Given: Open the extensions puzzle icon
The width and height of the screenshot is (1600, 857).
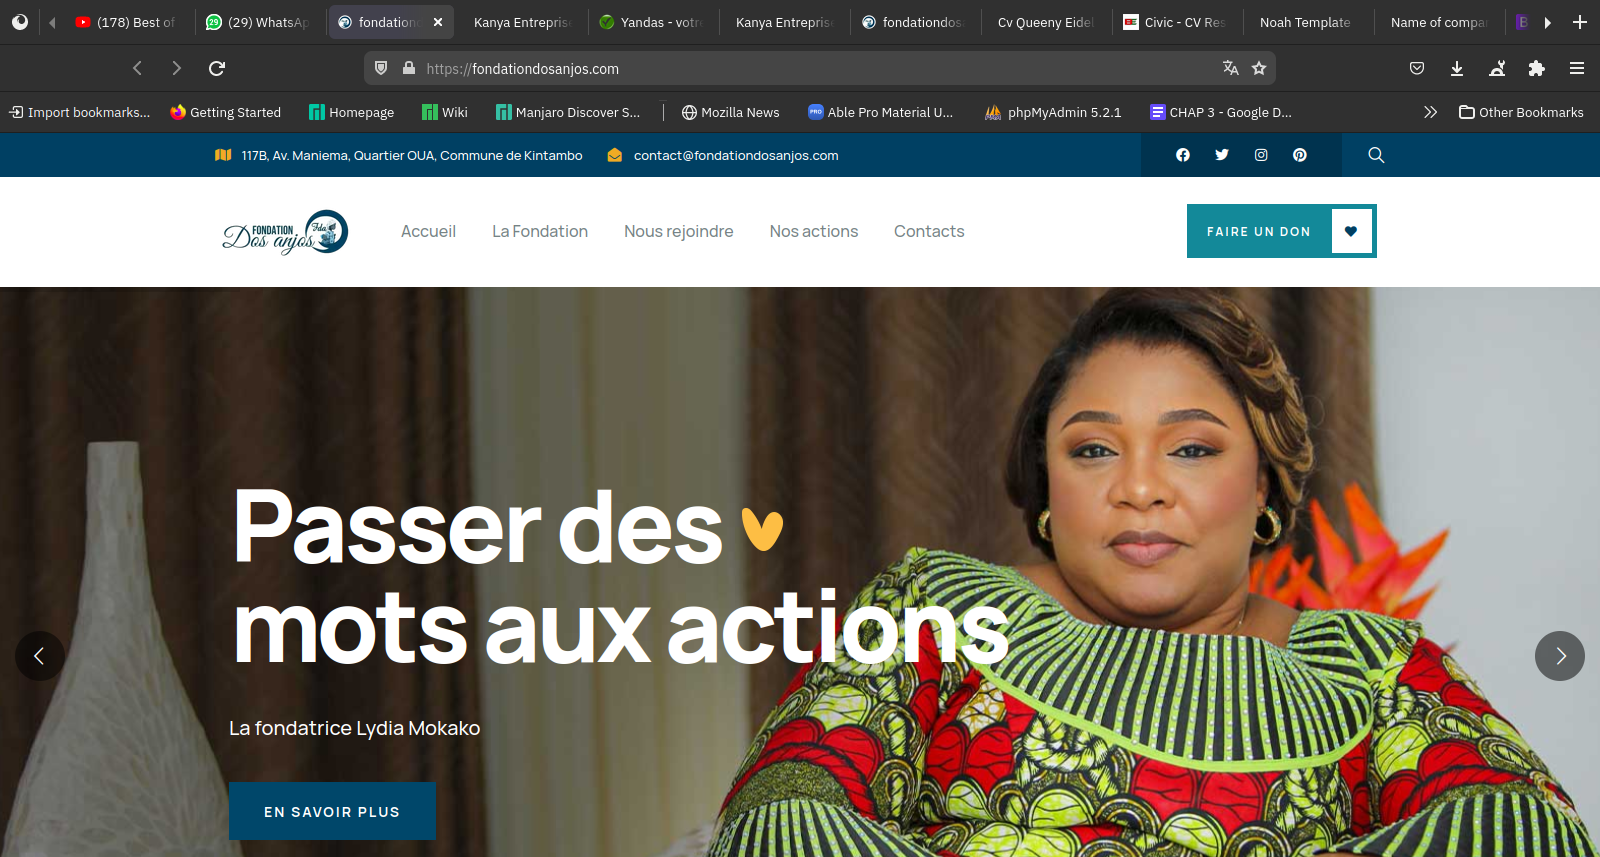Looking at the screenshot, I should [1537, 68].
